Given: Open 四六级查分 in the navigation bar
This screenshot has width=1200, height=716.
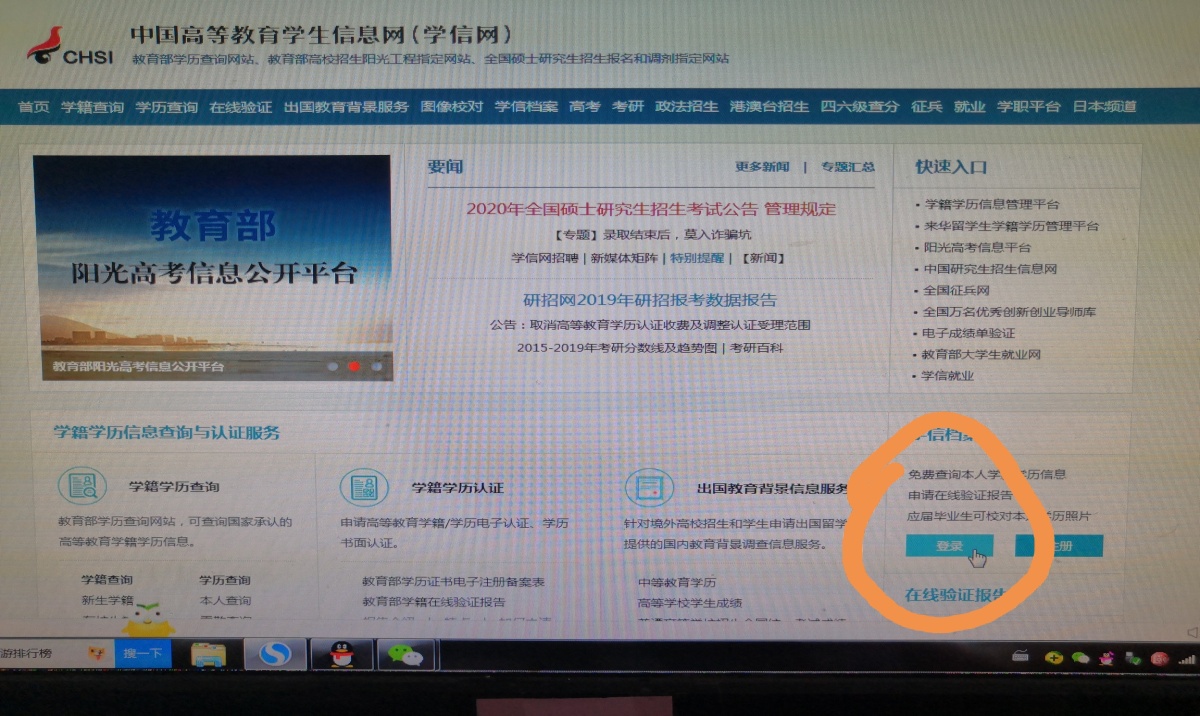Looking at the screenshot, I should (x=860, y=107).
